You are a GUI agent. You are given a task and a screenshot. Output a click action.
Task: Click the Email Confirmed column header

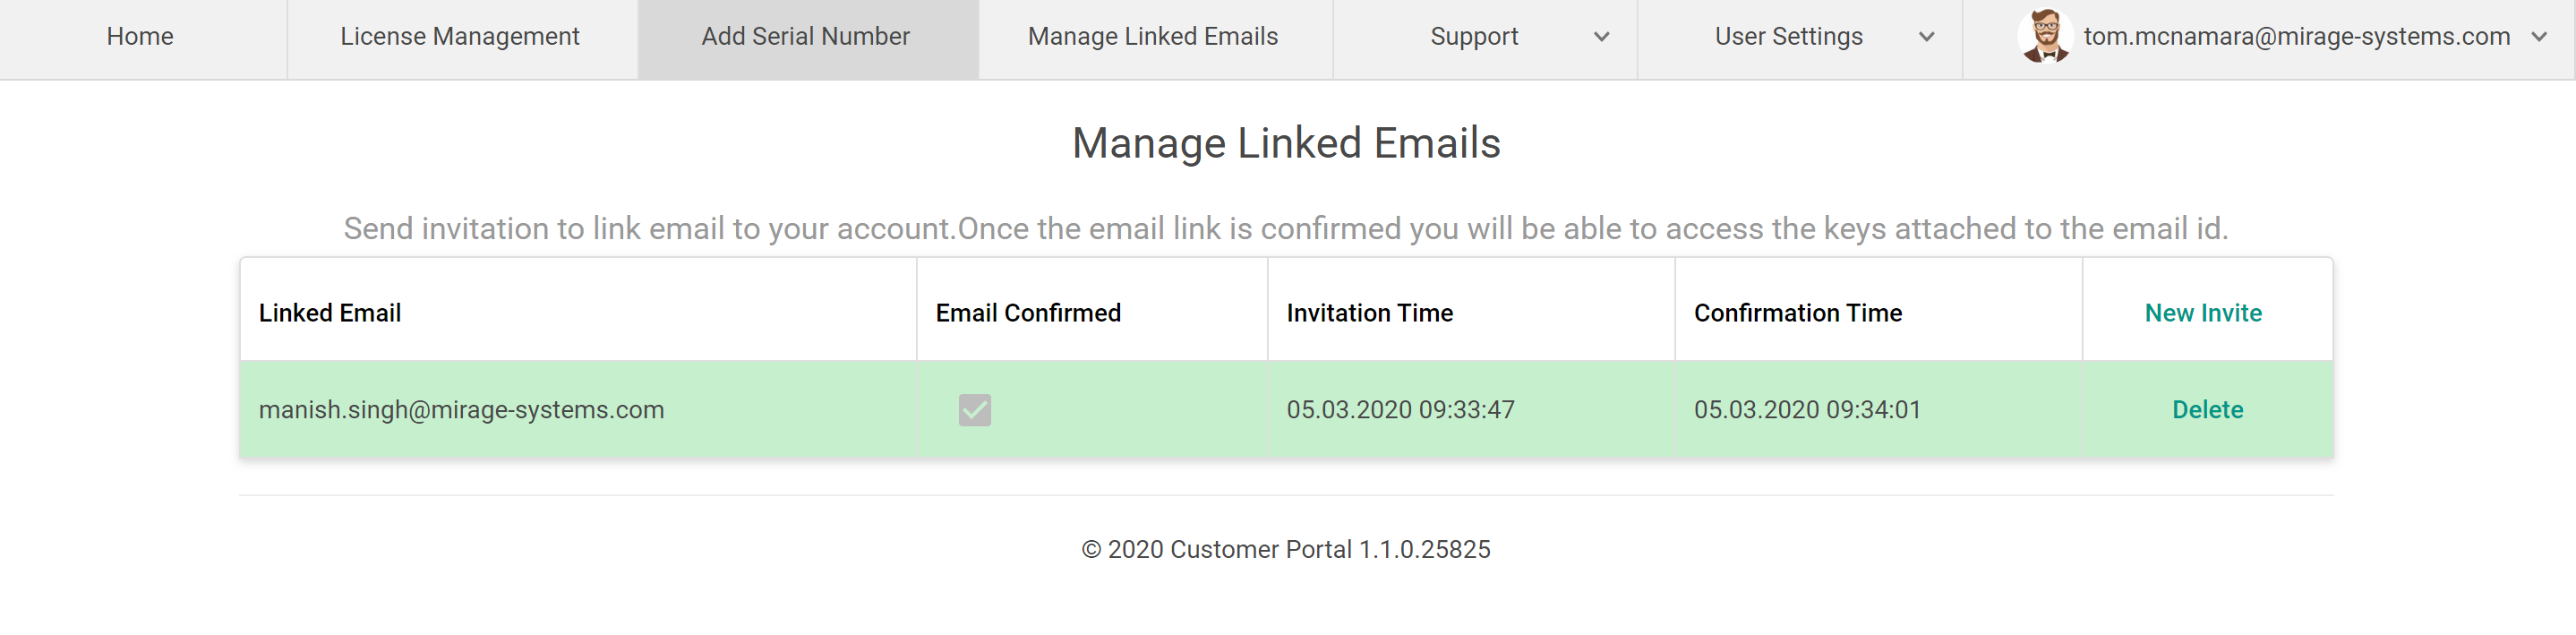[1027, 313]
